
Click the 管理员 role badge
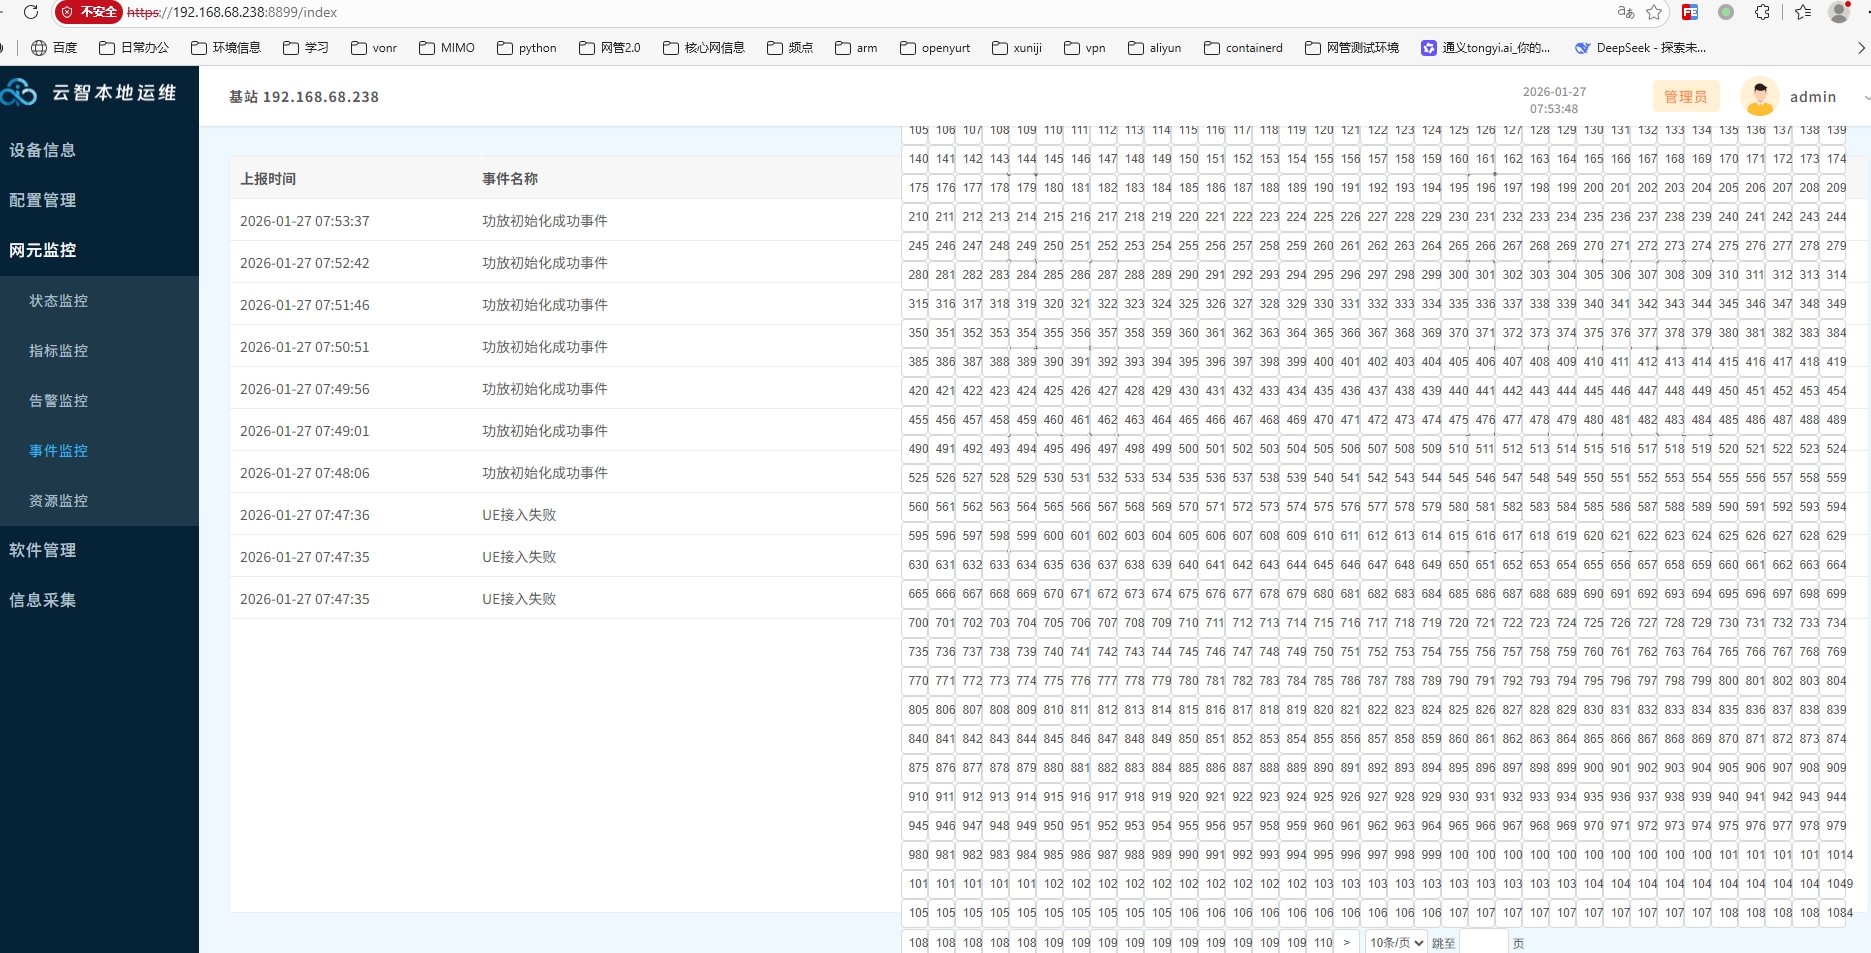click(1685, 97)
